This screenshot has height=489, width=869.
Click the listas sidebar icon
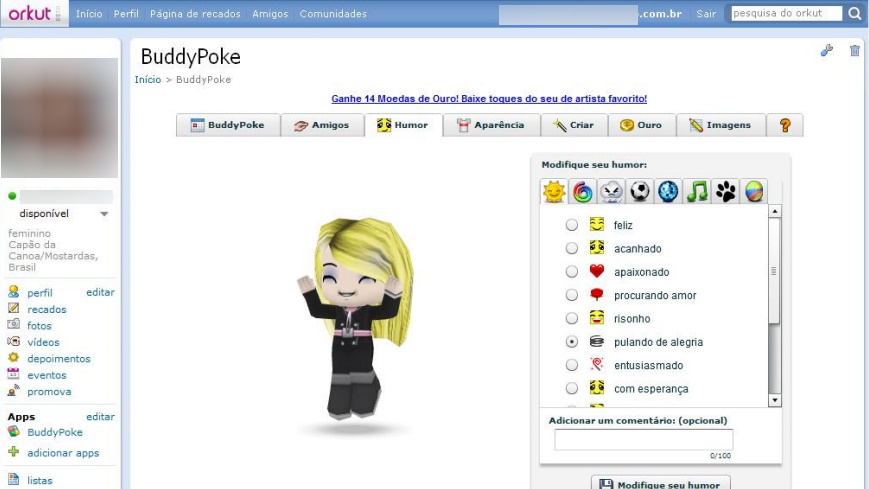pos(14,480)
